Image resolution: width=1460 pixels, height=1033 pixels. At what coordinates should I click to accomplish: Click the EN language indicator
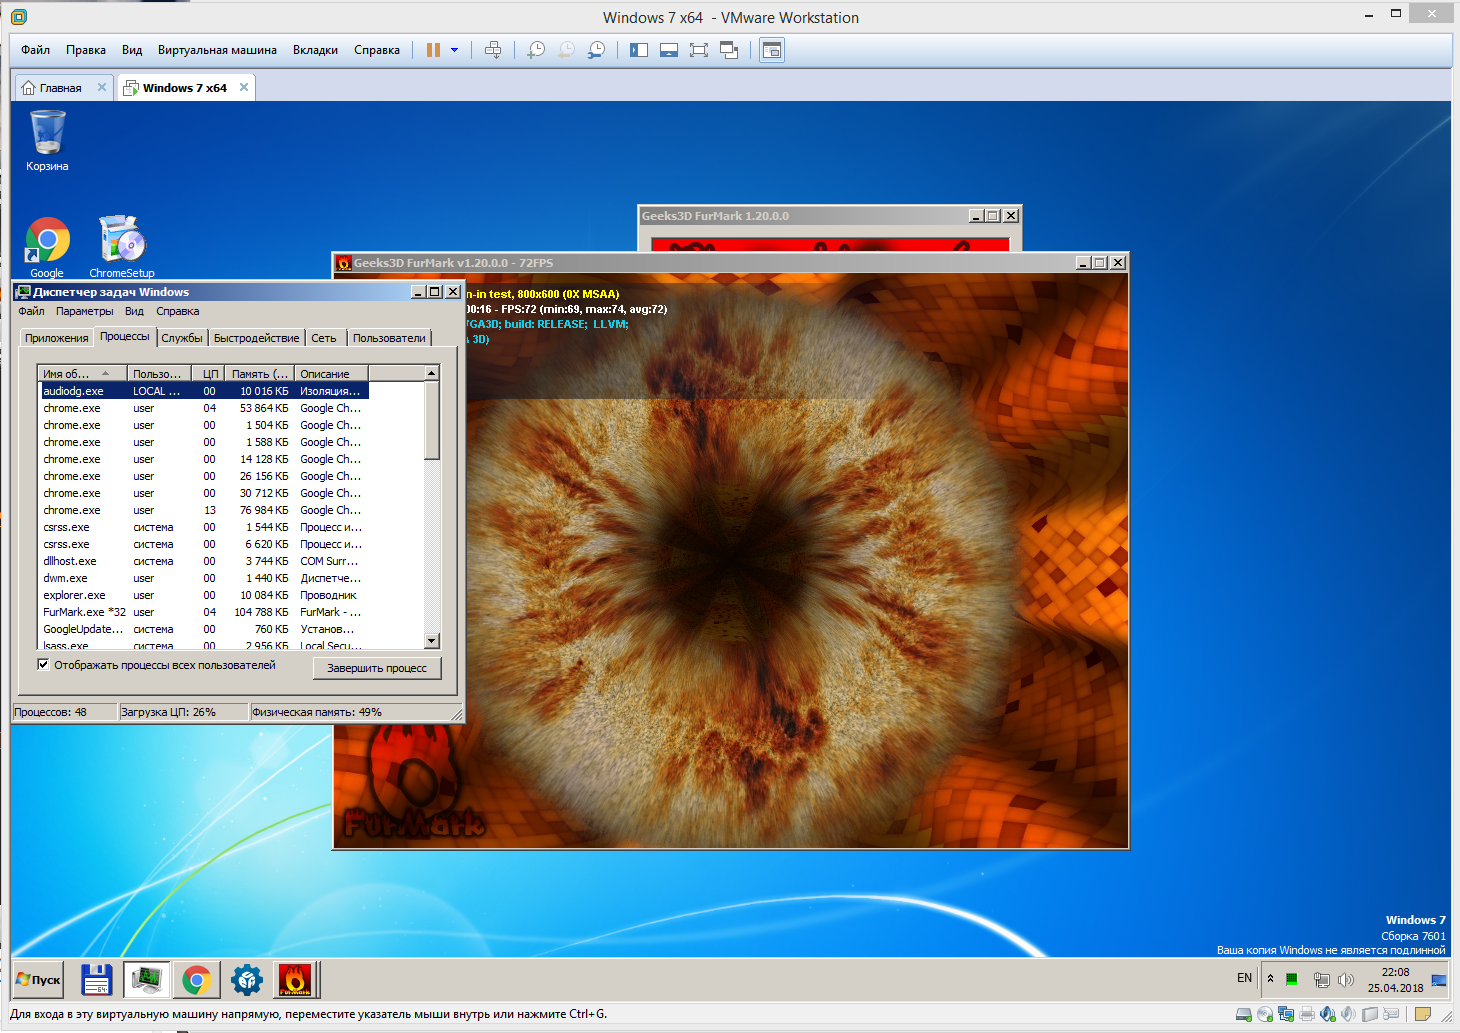click(1244, 978)
